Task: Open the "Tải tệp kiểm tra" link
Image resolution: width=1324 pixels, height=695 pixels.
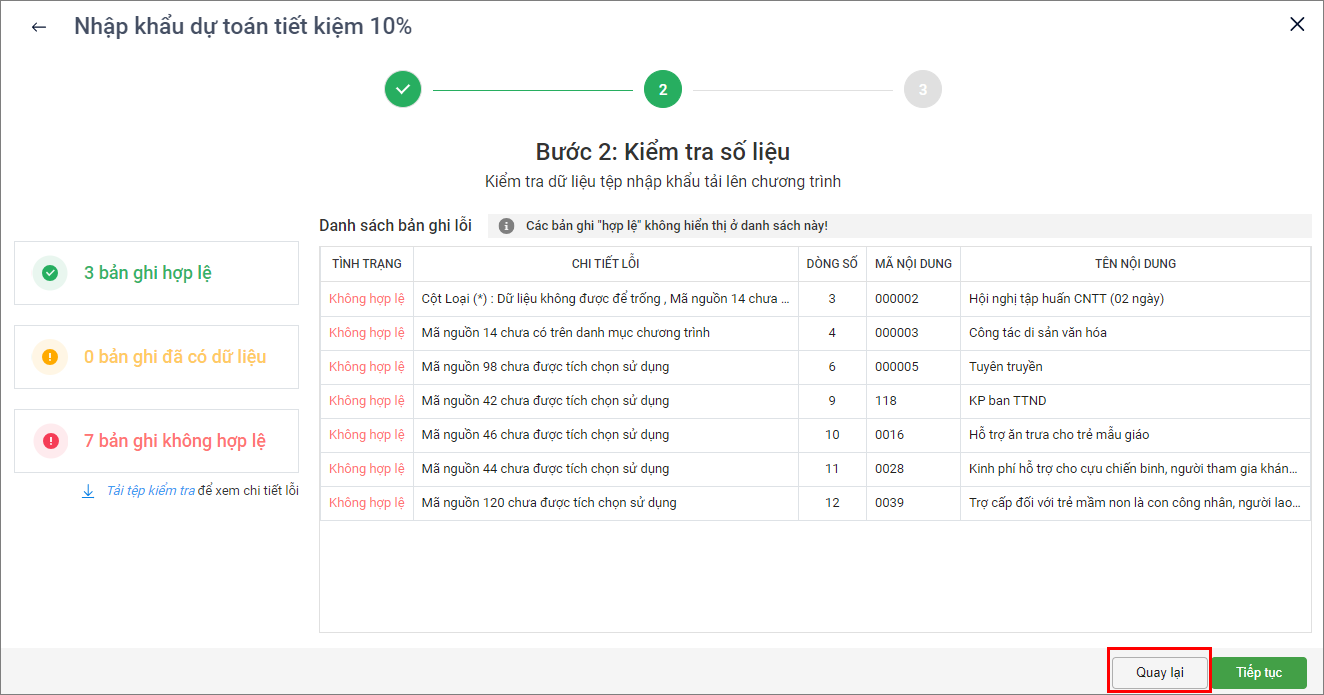Action: (x=150, y=491)
